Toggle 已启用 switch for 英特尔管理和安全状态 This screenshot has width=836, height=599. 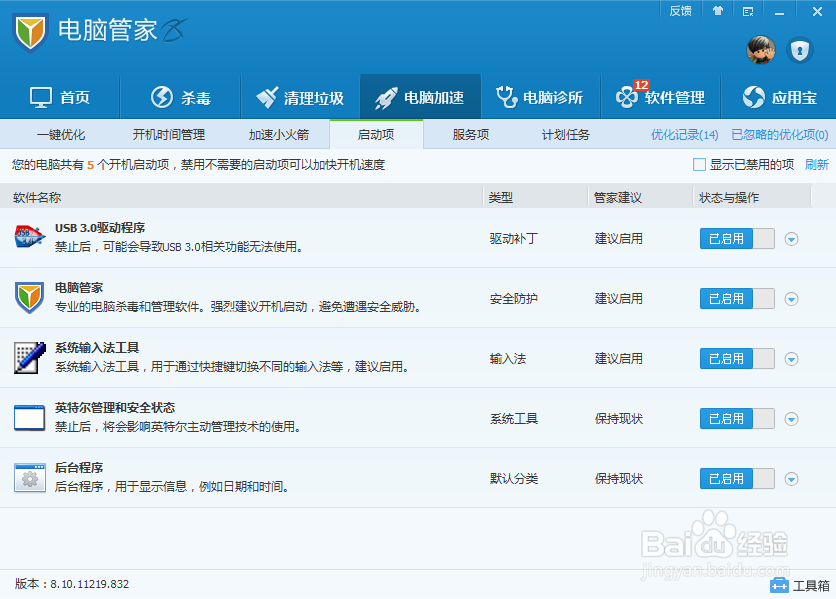[x=737, y=419]
